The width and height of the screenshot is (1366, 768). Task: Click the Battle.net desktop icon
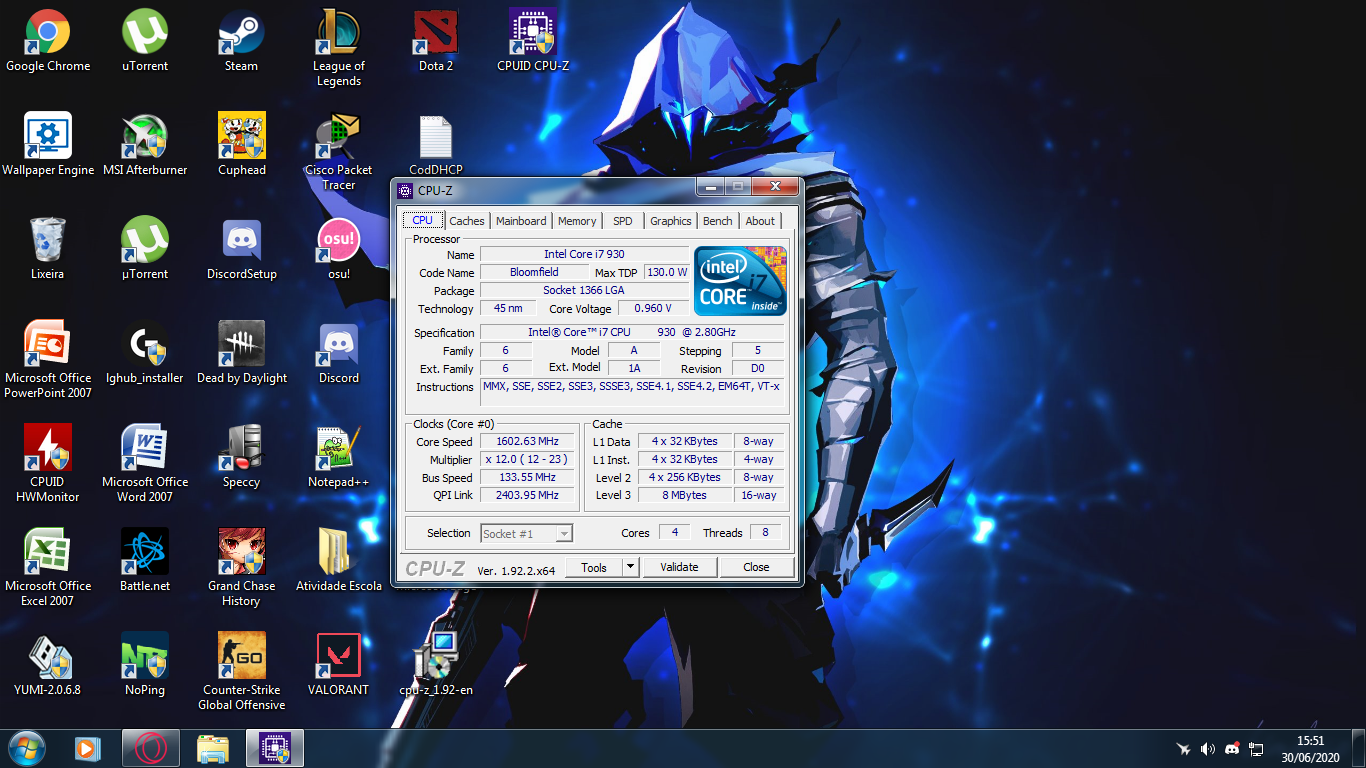tap(145, 562)
